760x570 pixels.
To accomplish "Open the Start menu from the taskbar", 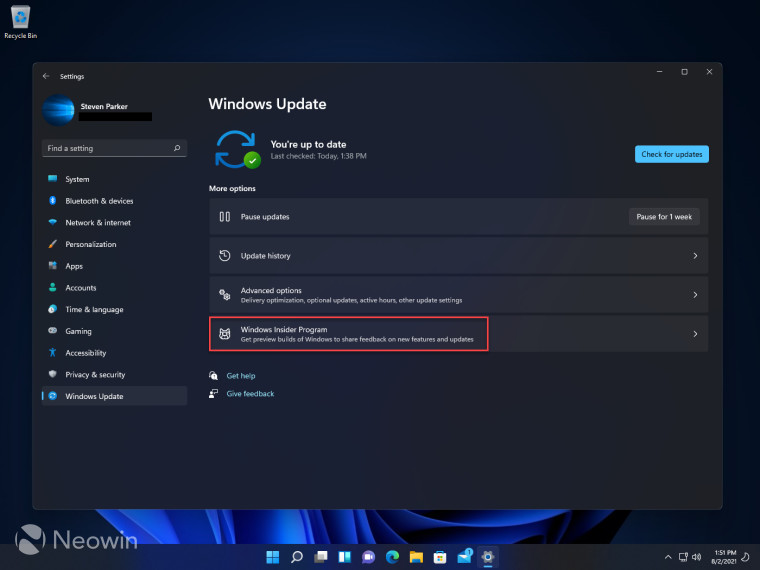I will click(273, 557).
